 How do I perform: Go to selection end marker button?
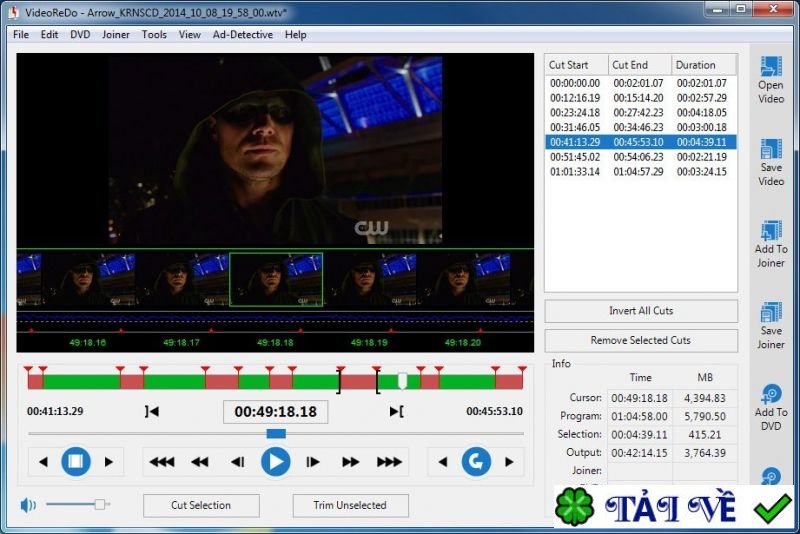pyautogui.click(x=396, y=411)
